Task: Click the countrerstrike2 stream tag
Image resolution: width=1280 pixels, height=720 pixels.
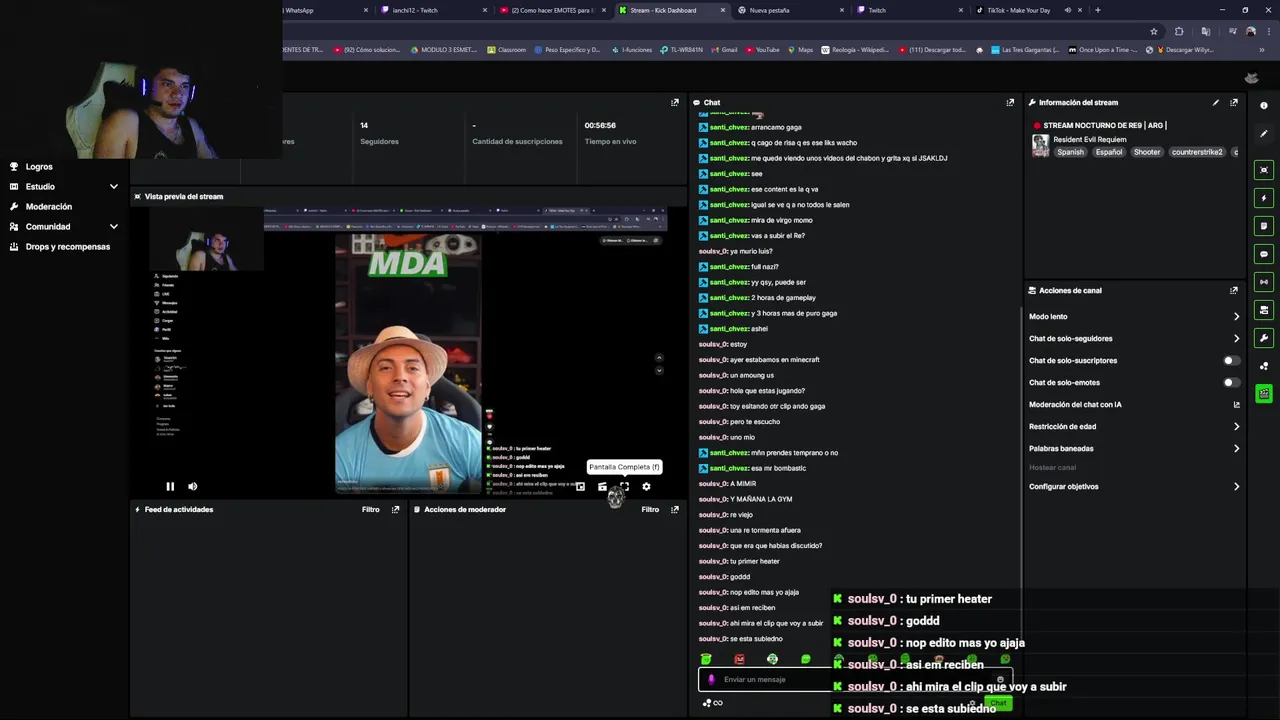Action: pos(1197,152)
